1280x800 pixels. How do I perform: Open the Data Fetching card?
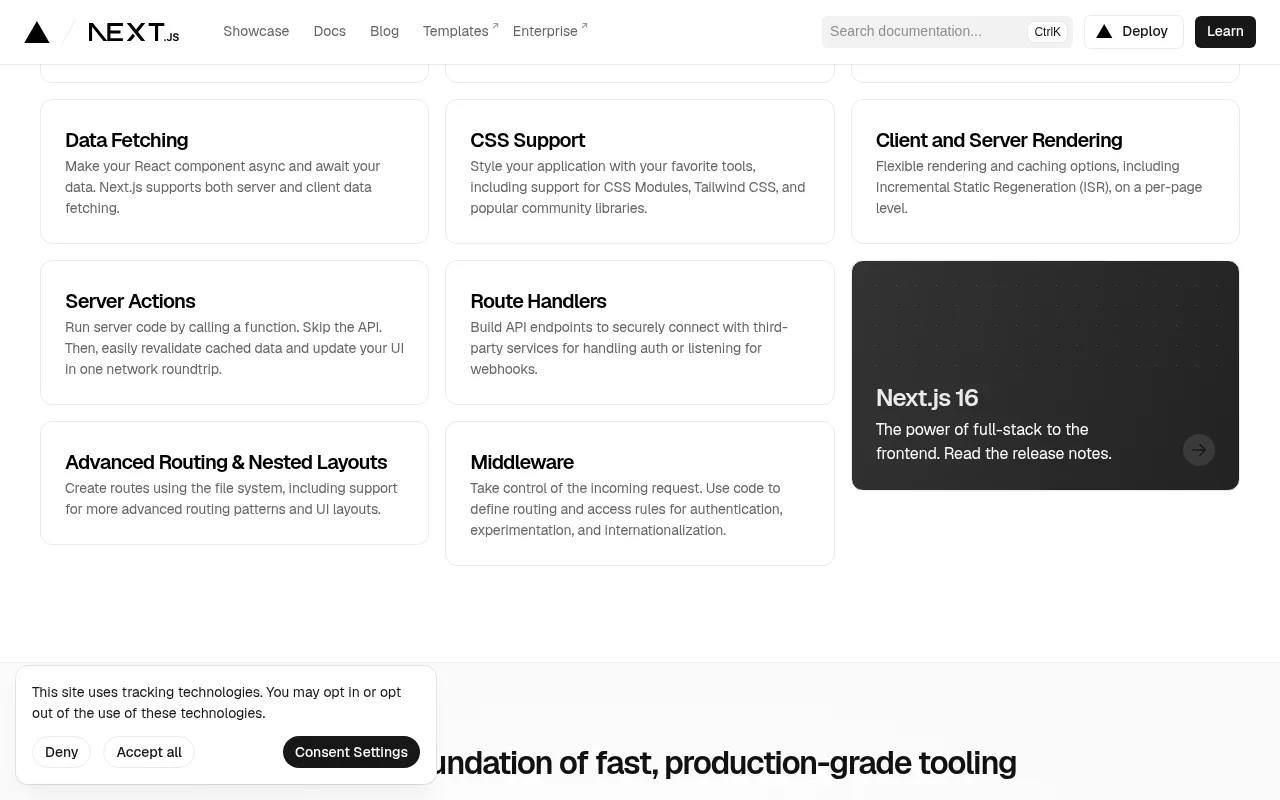coord(234,171)
